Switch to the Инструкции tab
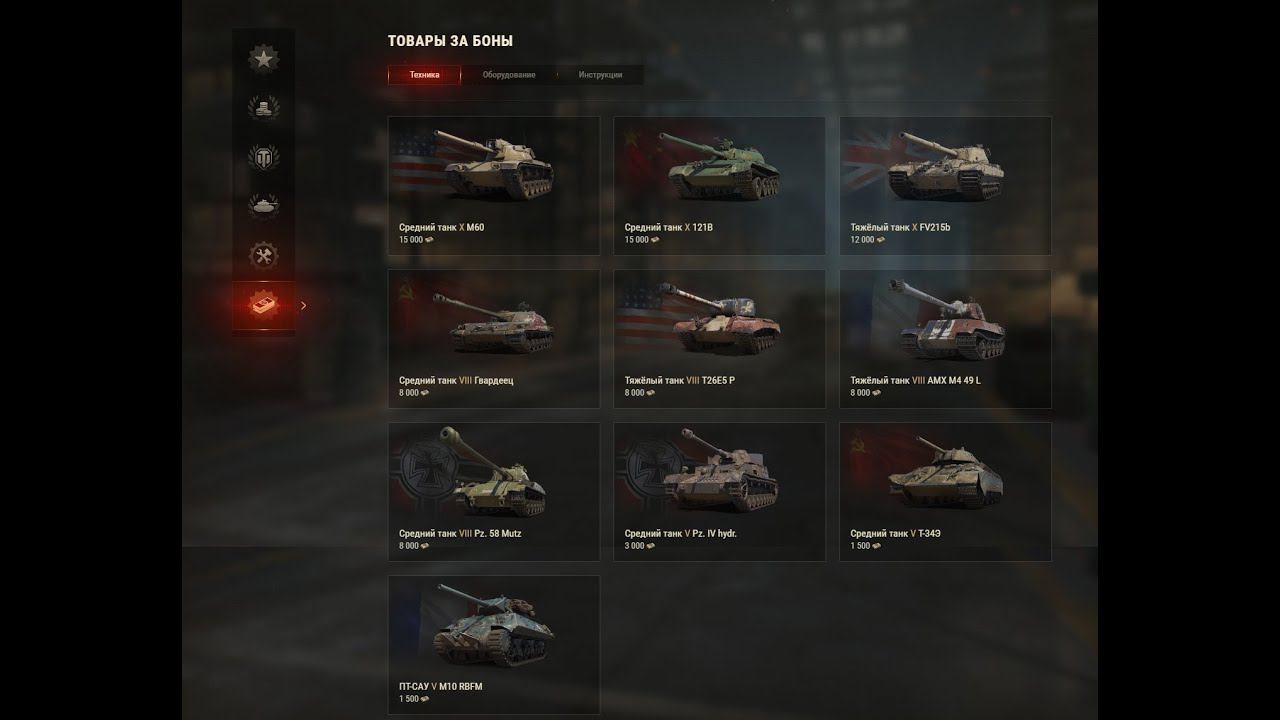The height and width of the screenshot is (720, 1280). 600,75
